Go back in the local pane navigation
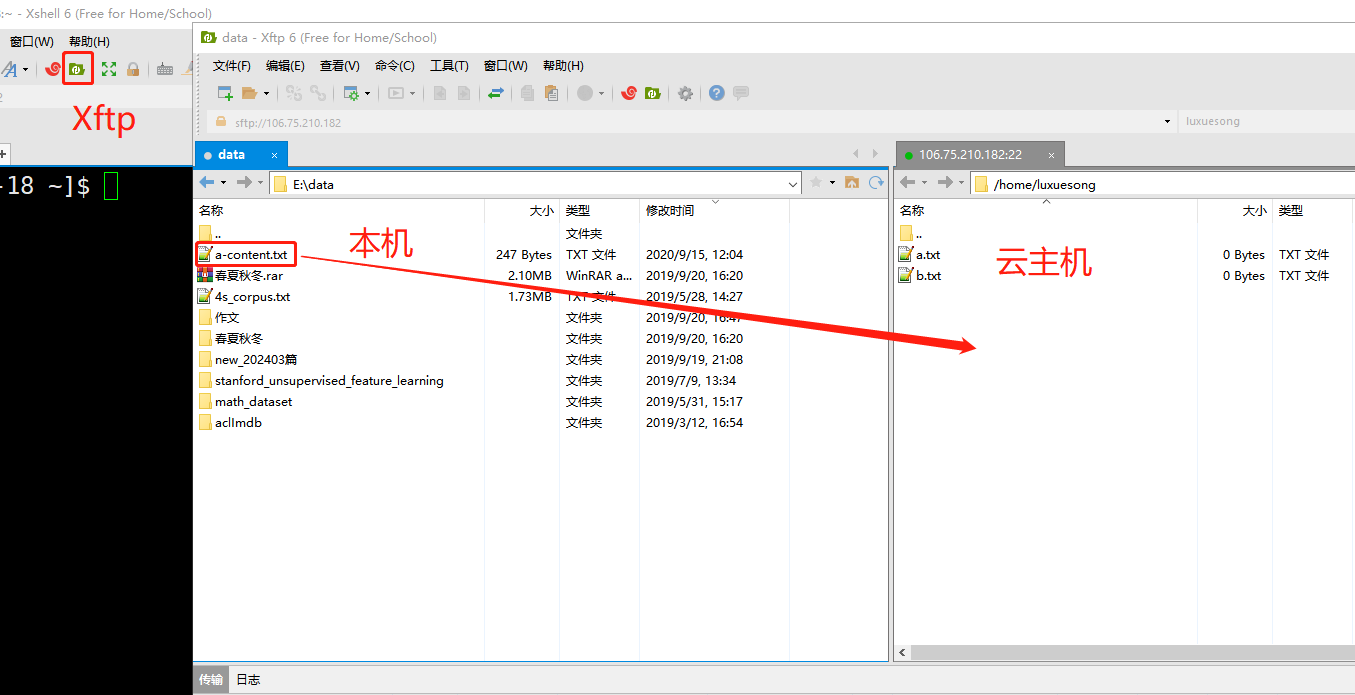Image resolution: width=1355 pixels, height=695 pixels. pos(207,183)
